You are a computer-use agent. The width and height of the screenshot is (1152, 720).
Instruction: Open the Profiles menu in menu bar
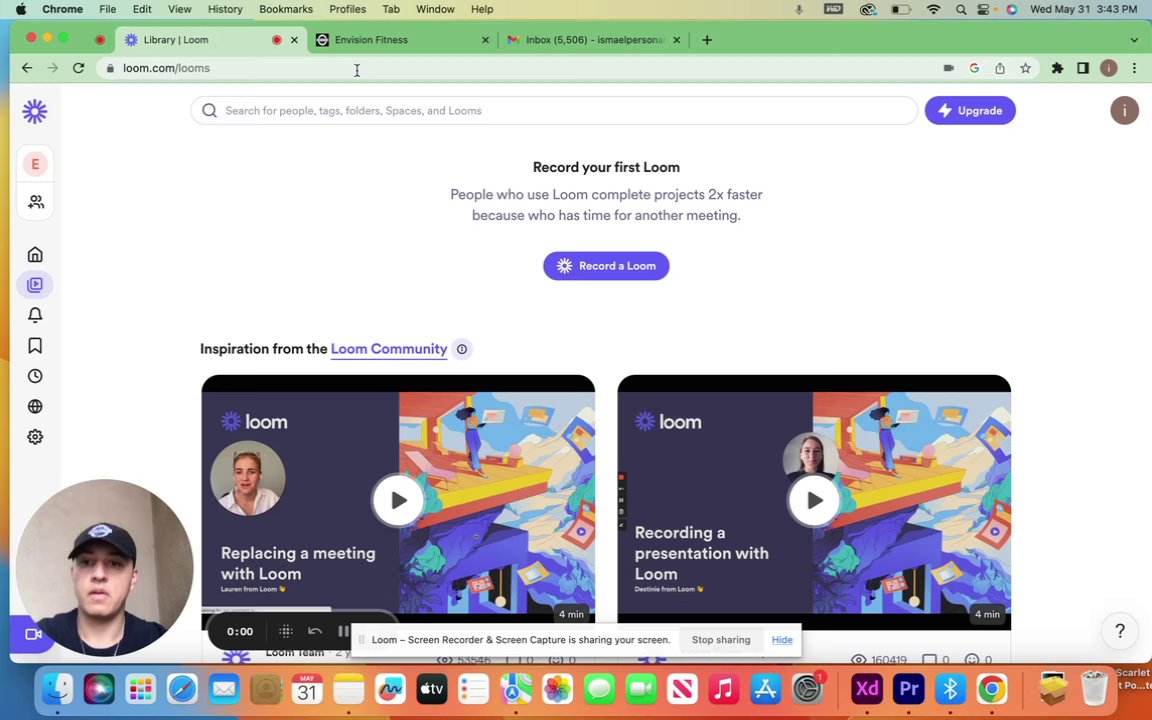[348, 9]
